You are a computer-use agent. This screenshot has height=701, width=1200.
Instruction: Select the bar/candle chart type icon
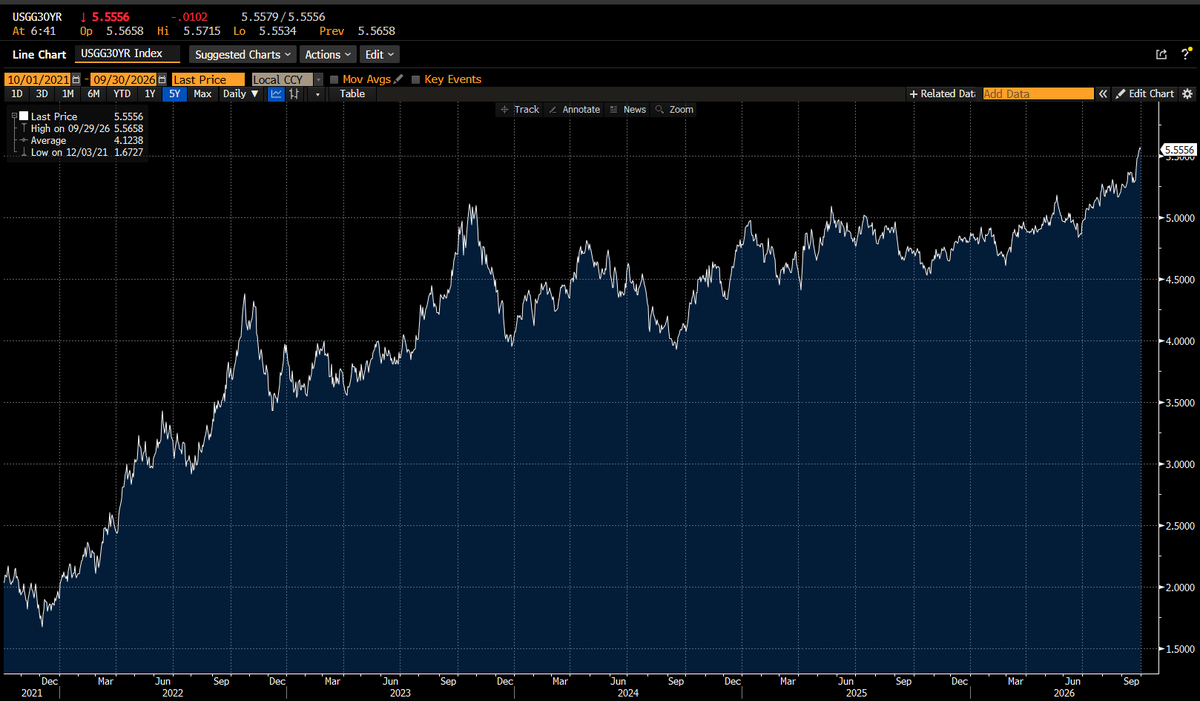click(x=294, y=94)
